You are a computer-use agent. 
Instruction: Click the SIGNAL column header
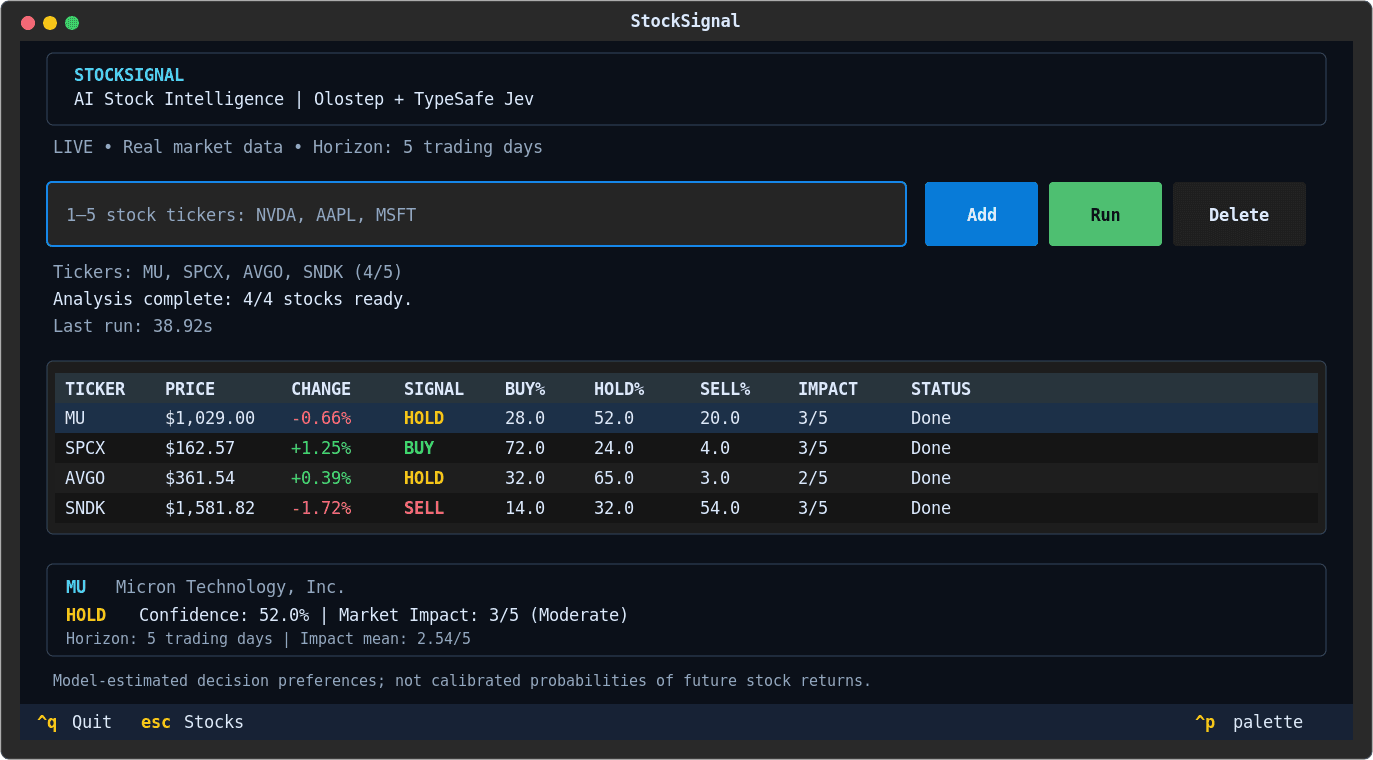pos(434,389)
